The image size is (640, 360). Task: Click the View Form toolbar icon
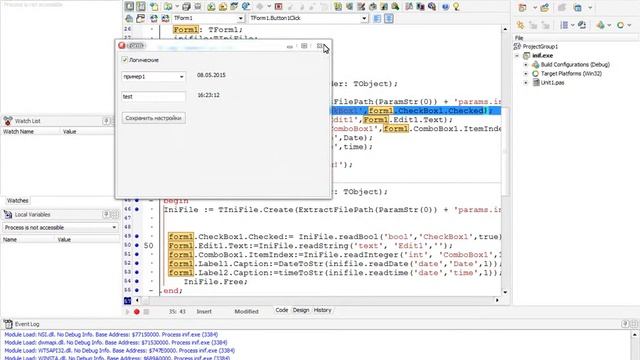141,6
